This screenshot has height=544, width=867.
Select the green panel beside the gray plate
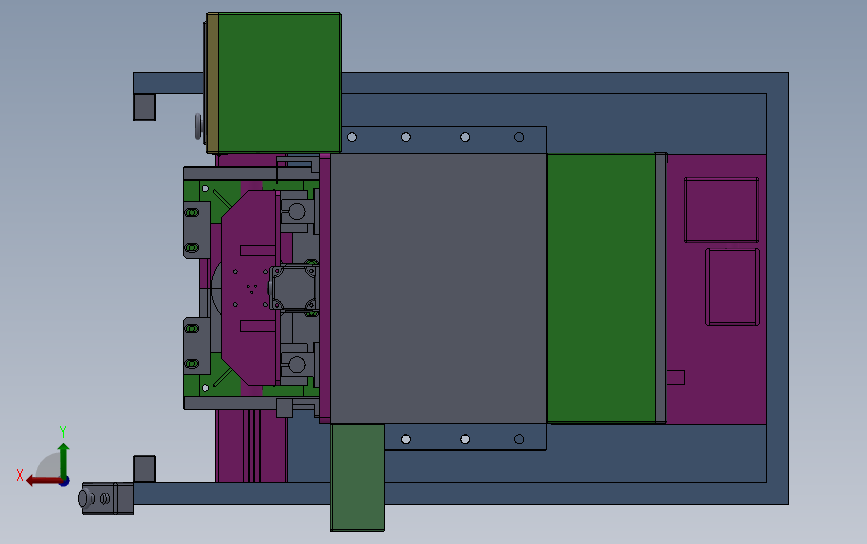[602, 289]
